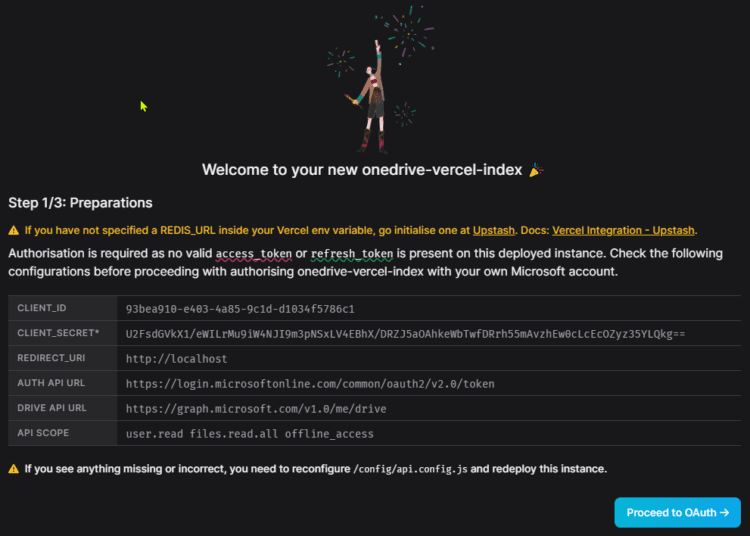
Task: Click the warning icon beside the reconfigure notice
Action: click(x=14, y=469)
